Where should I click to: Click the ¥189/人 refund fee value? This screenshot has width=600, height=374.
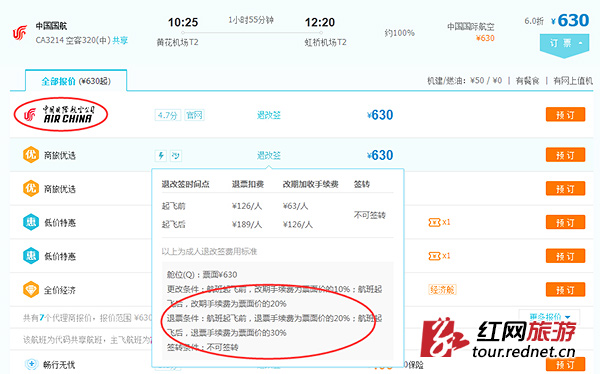pos(247,224)
